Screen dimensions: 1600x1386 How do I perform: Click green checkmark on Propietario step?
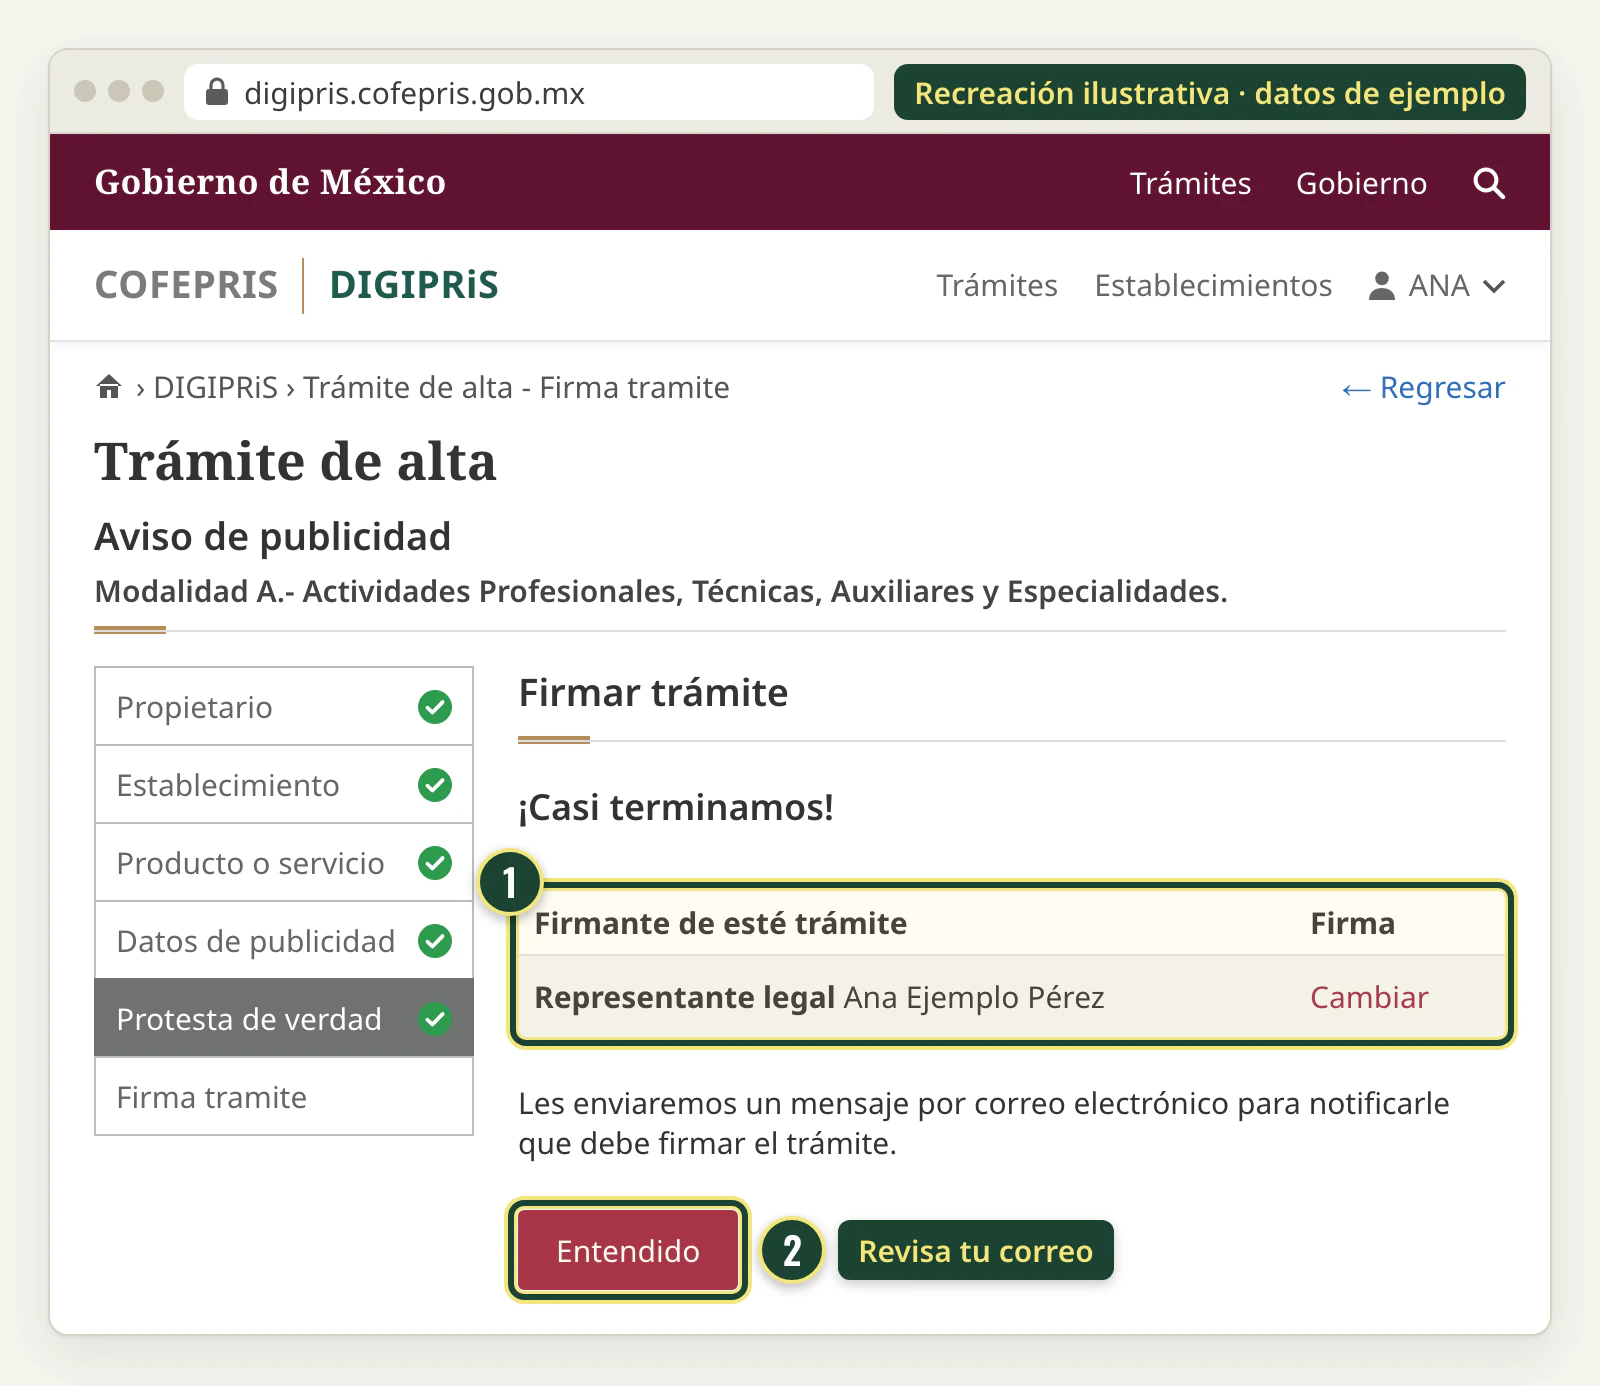pos(435,707)
